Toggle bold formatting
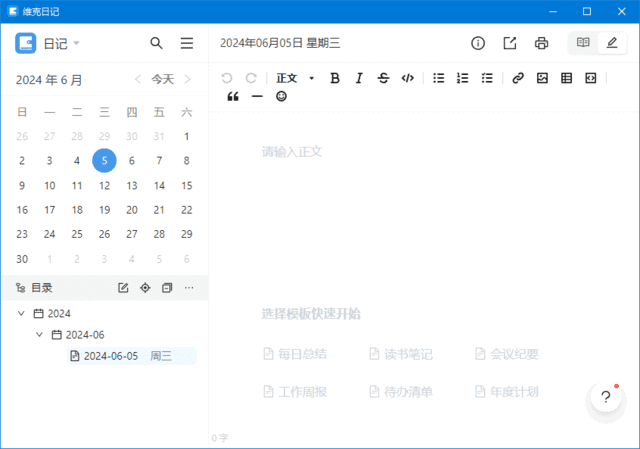640x449 pixels. coord(335,78)
